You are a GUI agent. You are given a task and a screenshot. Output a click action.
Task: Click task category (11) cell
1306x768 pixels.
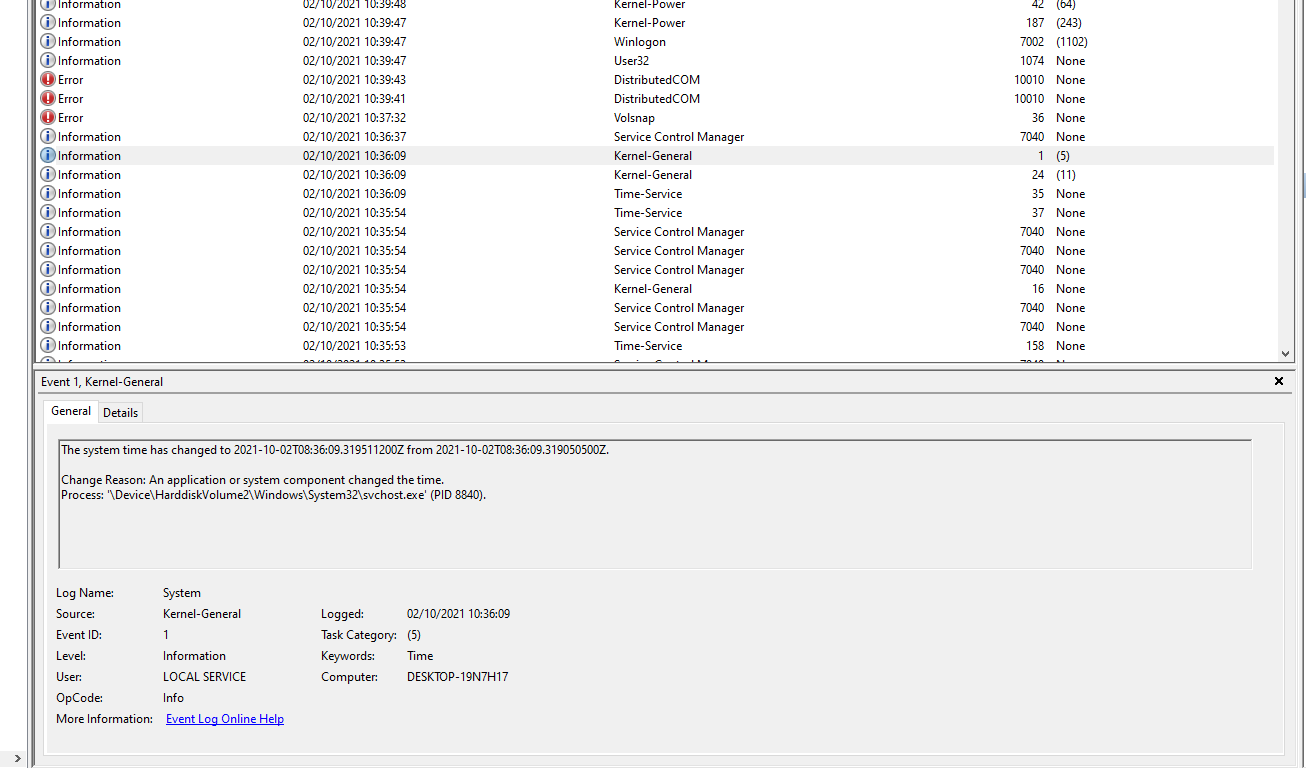(1066, 175)
